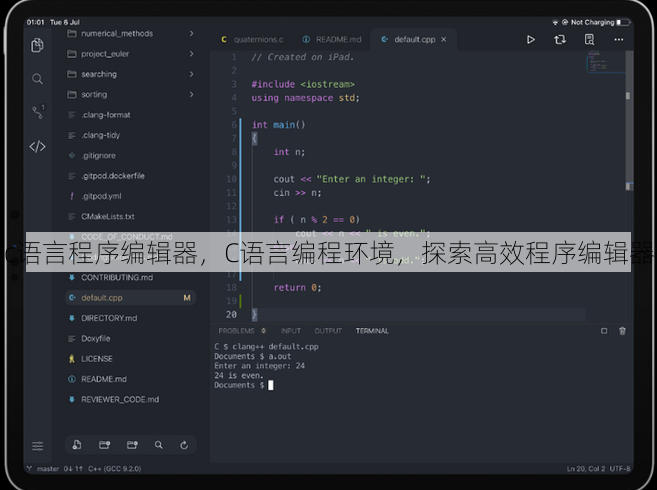657x490 pixels.
Task: Click the 0↓ 1↑ sync status
Action: tap(73, 469)
